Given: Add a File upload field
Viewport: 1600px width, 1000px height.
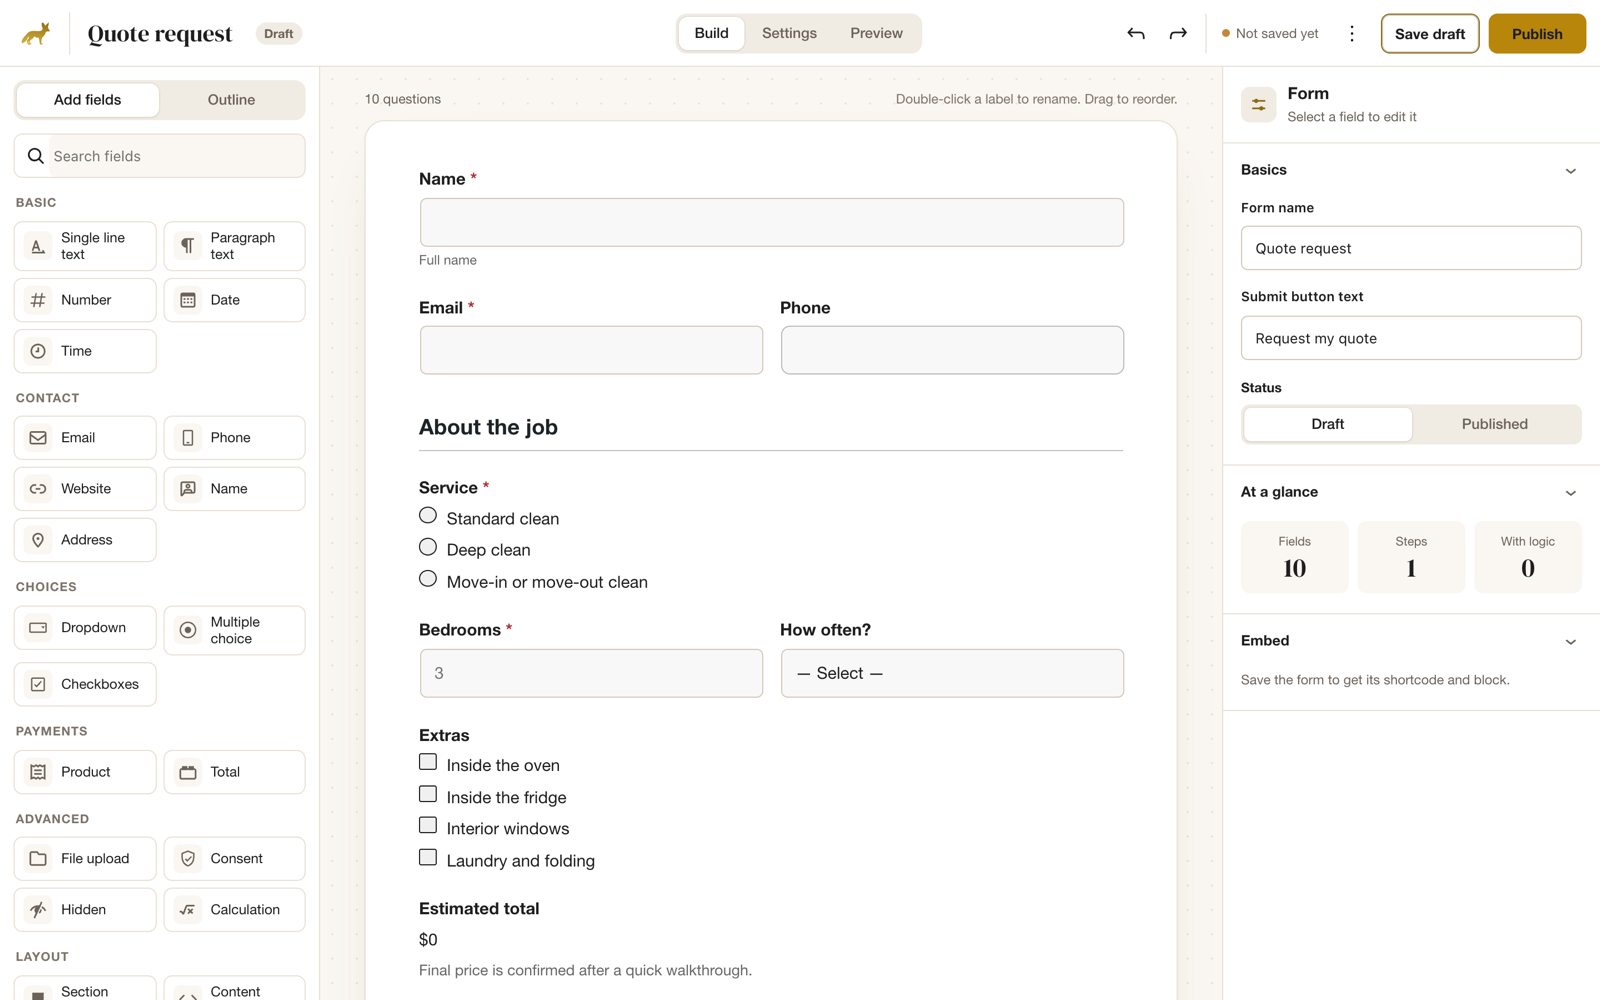Looking at the screenshot, I should (x=85, y=859).
